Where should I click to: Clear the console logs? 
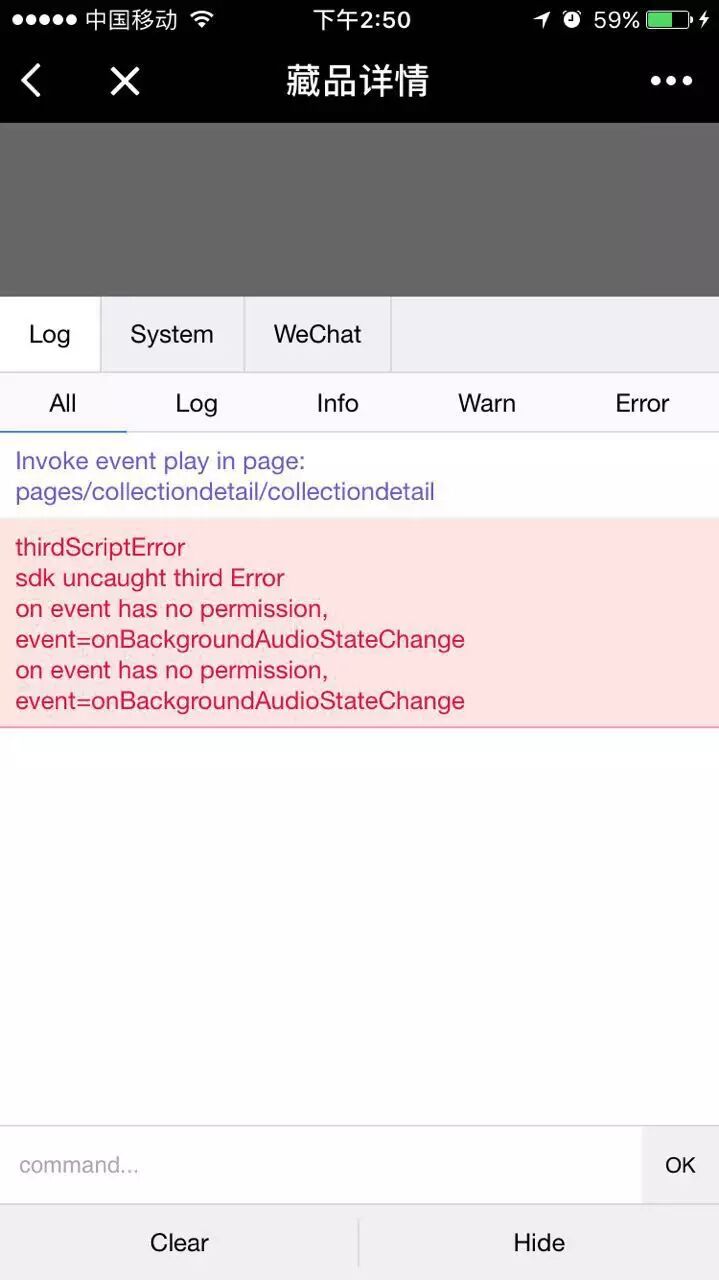pos(179,1242)
